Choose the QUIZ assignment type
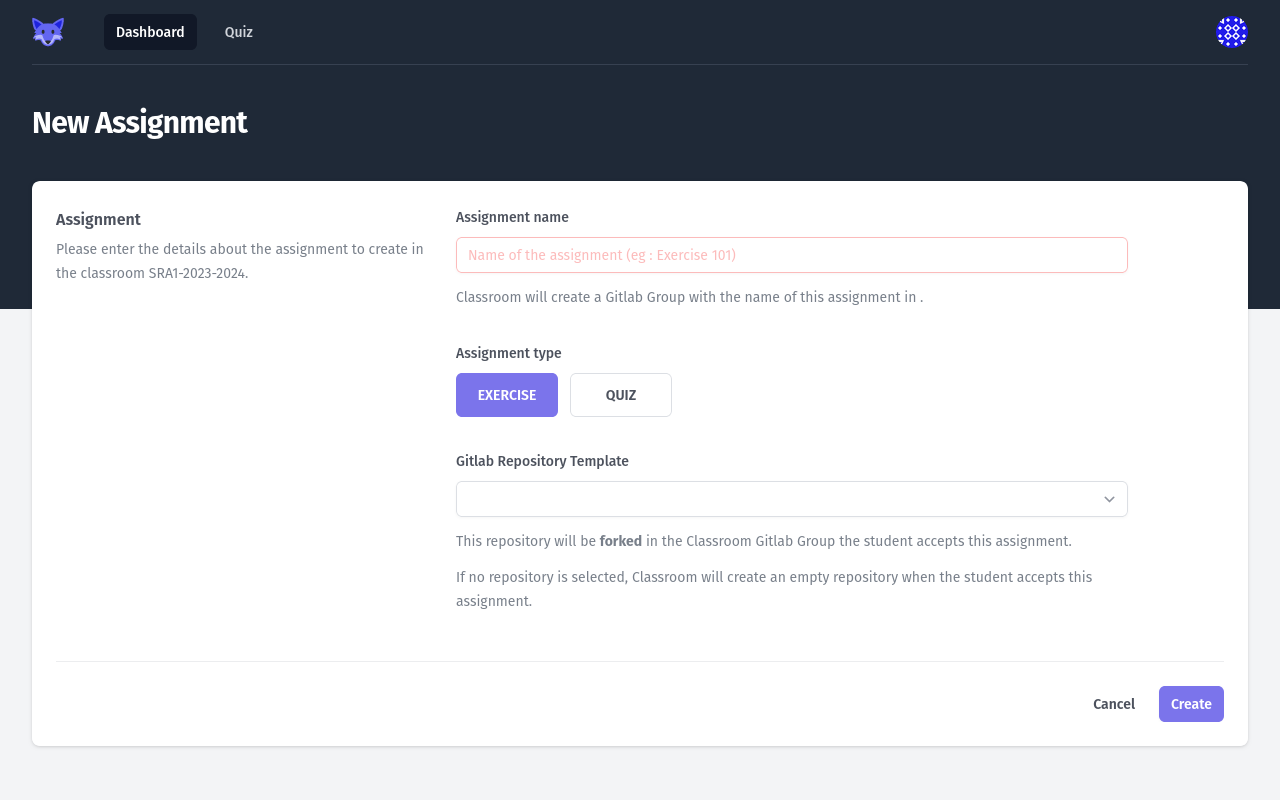1280x800 pixels. pos(620,395)
